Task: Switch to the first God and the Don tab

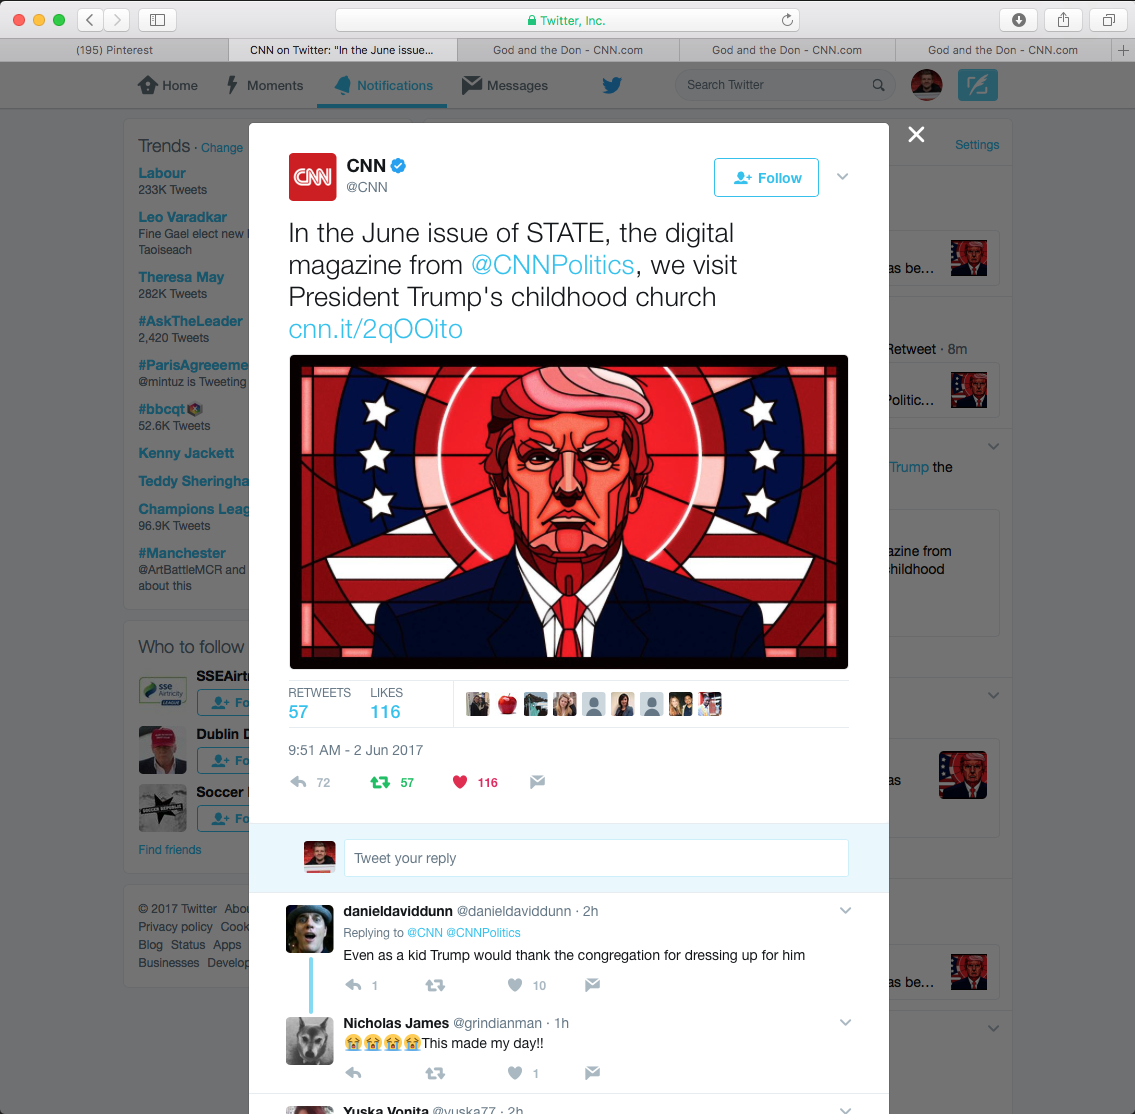Action: pyautogui.click(x=568, y=50)
